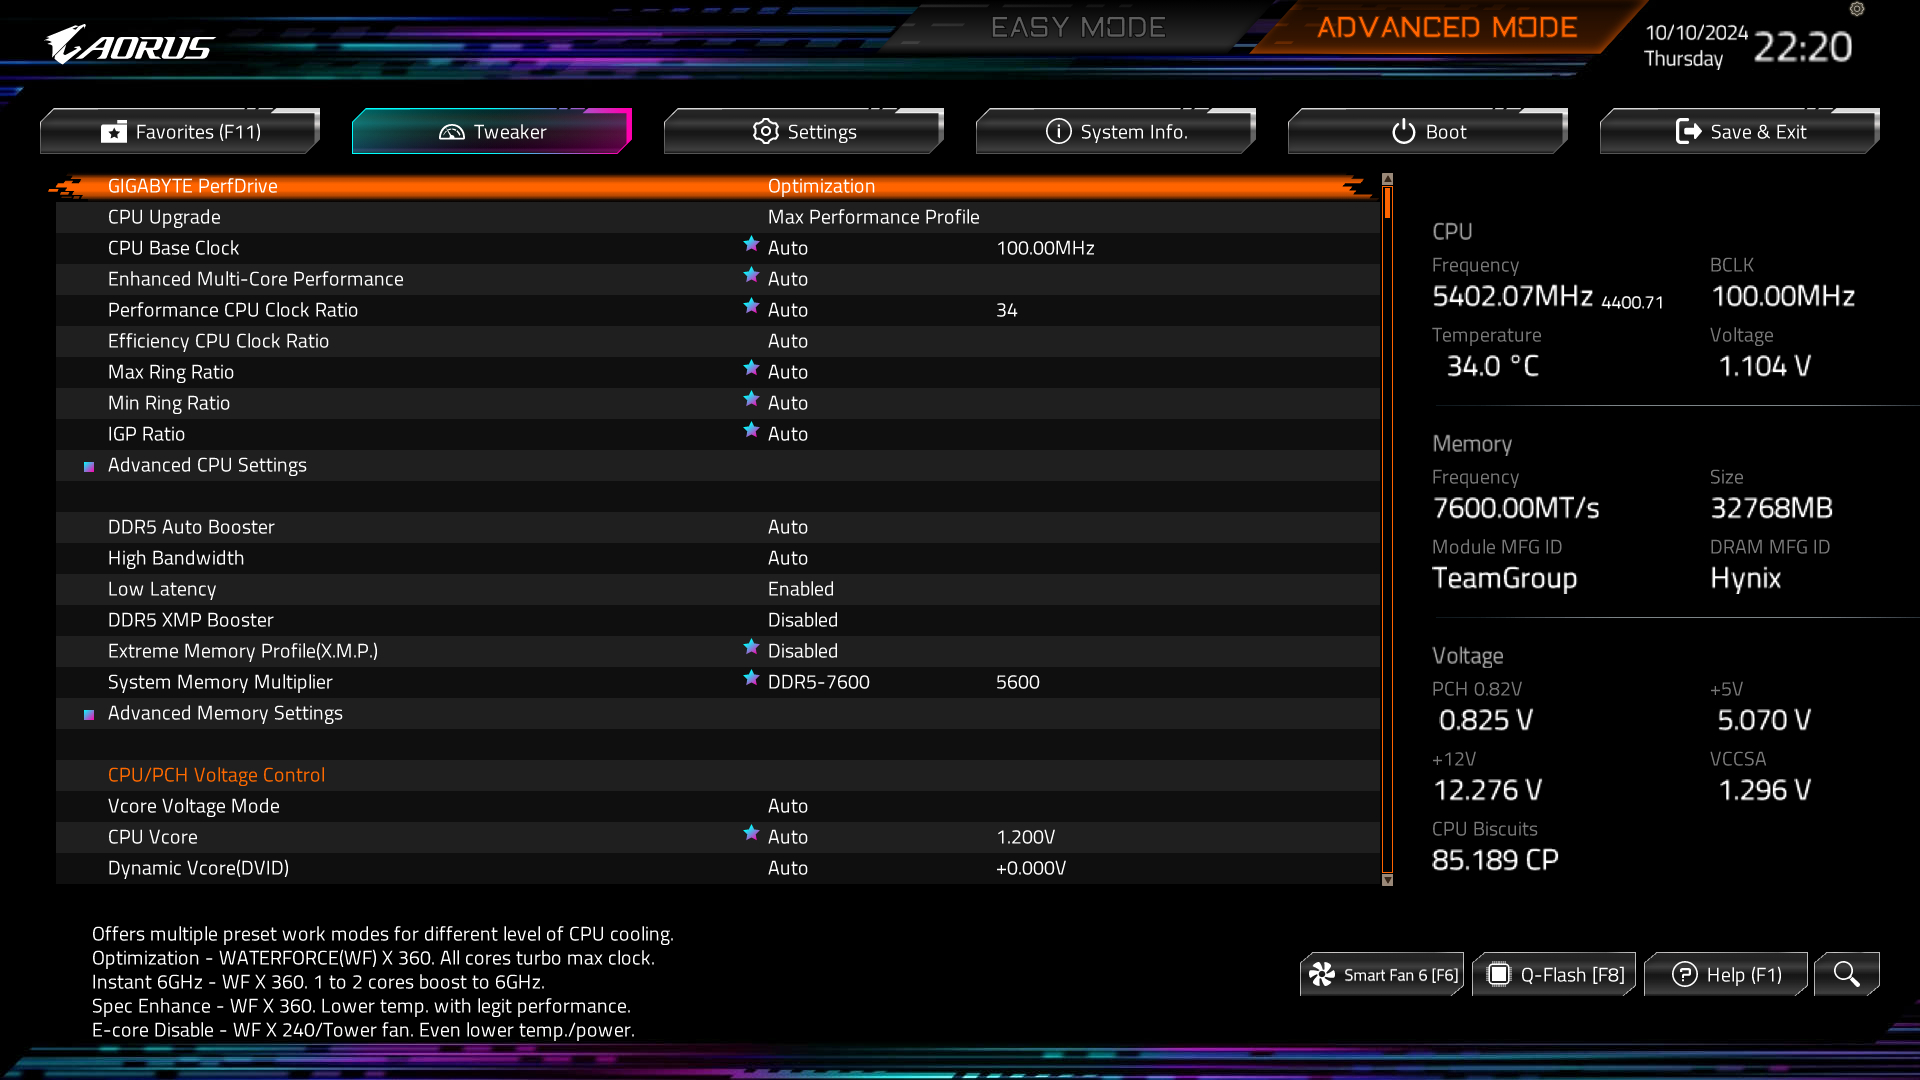Click the magnifying glass search icon
The image size is (1920, 1080).
click(x=1846, y=974)
